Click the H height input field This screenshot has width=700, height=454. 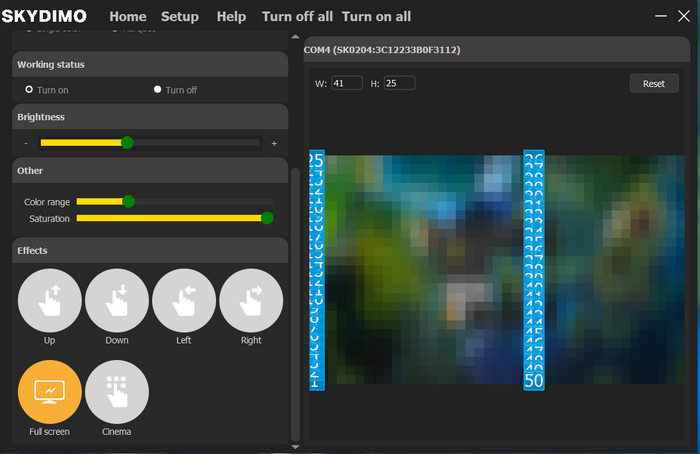pyautogui.click(x=398, y=84)
